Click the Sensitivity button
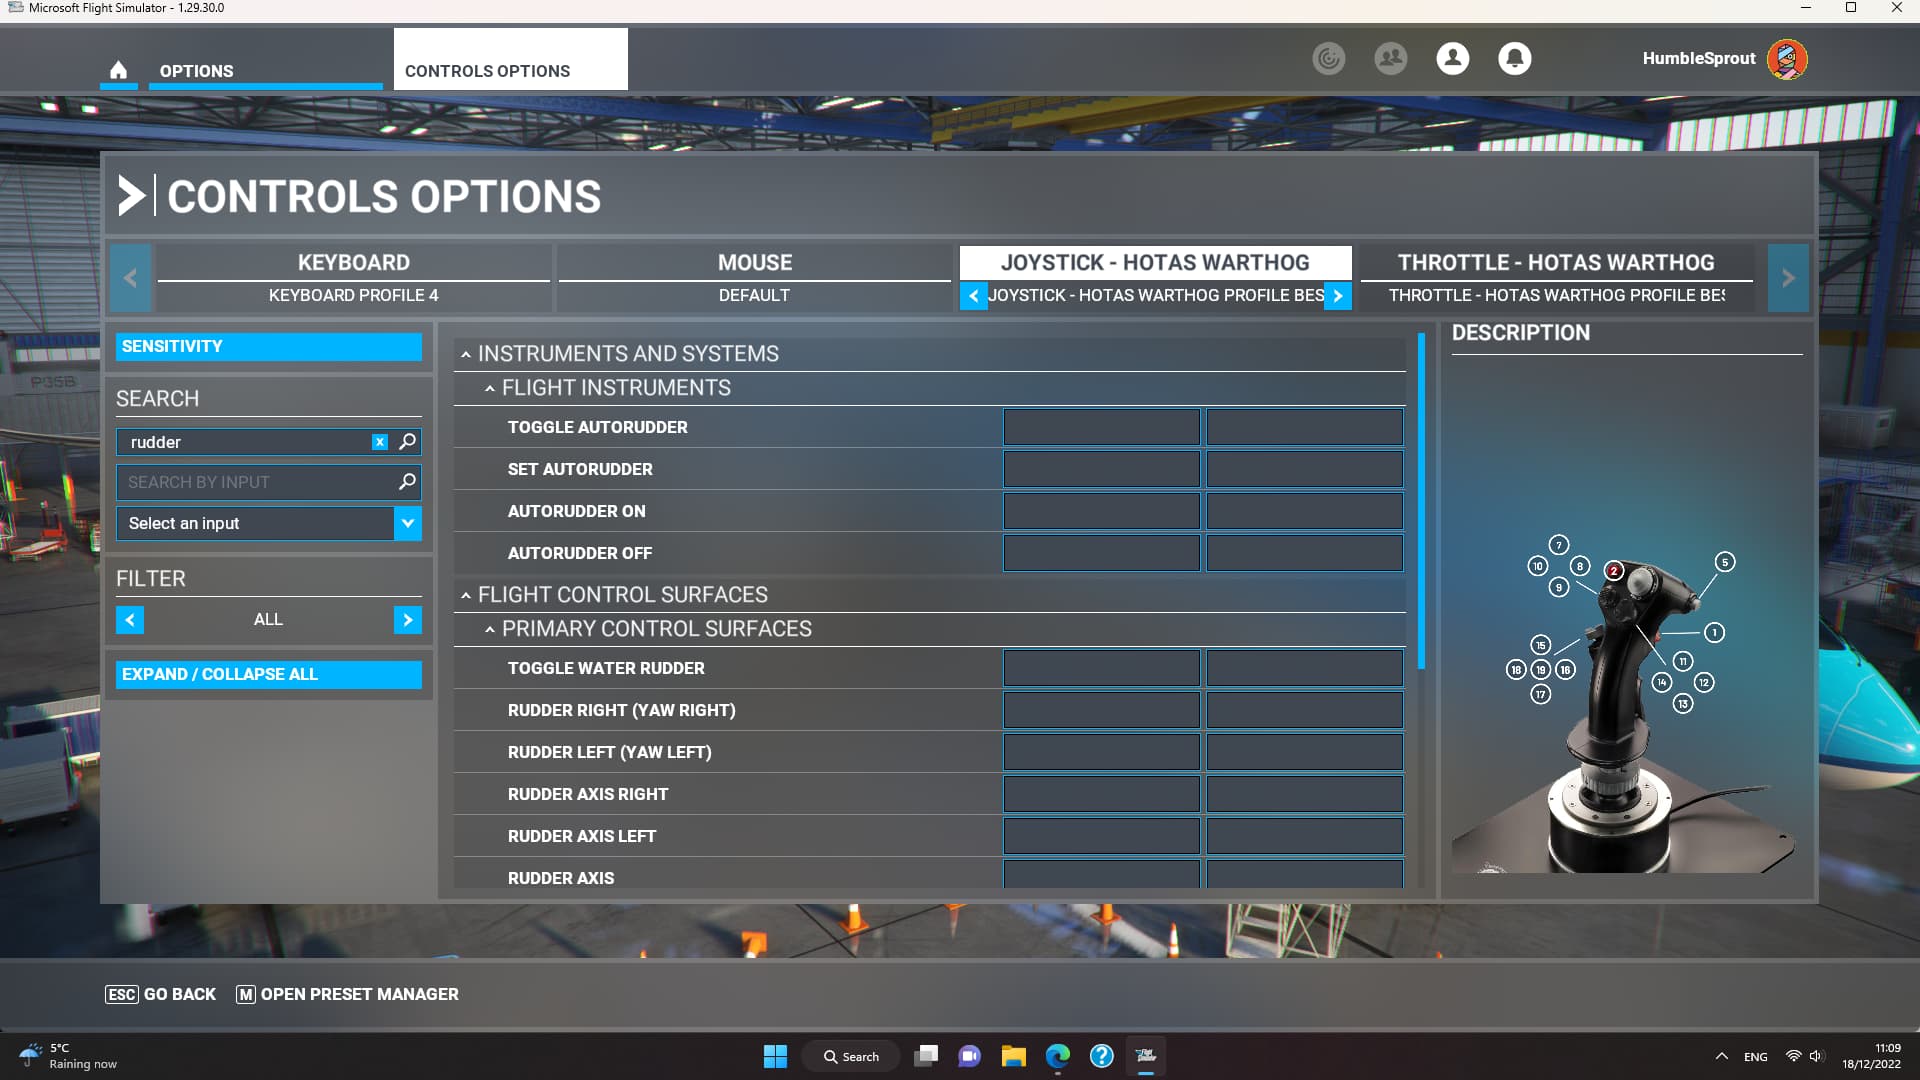Screen dimensions: 1920x1080 coord(268,346)
